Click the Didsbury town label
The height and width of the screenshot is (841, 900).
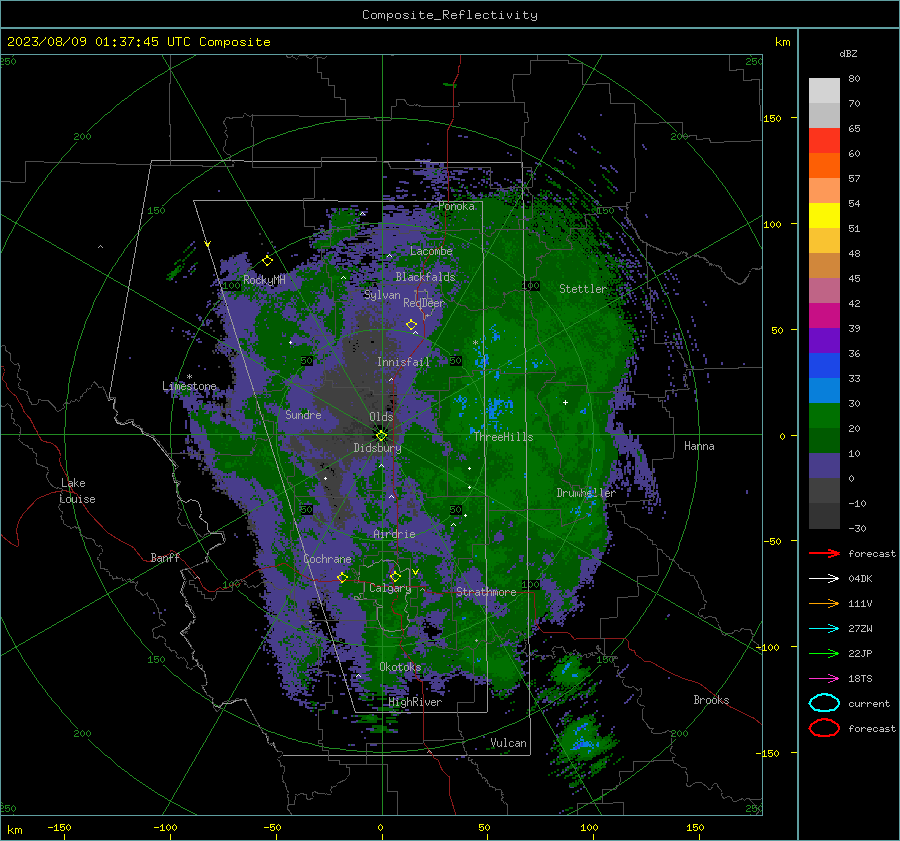[377, 447]
